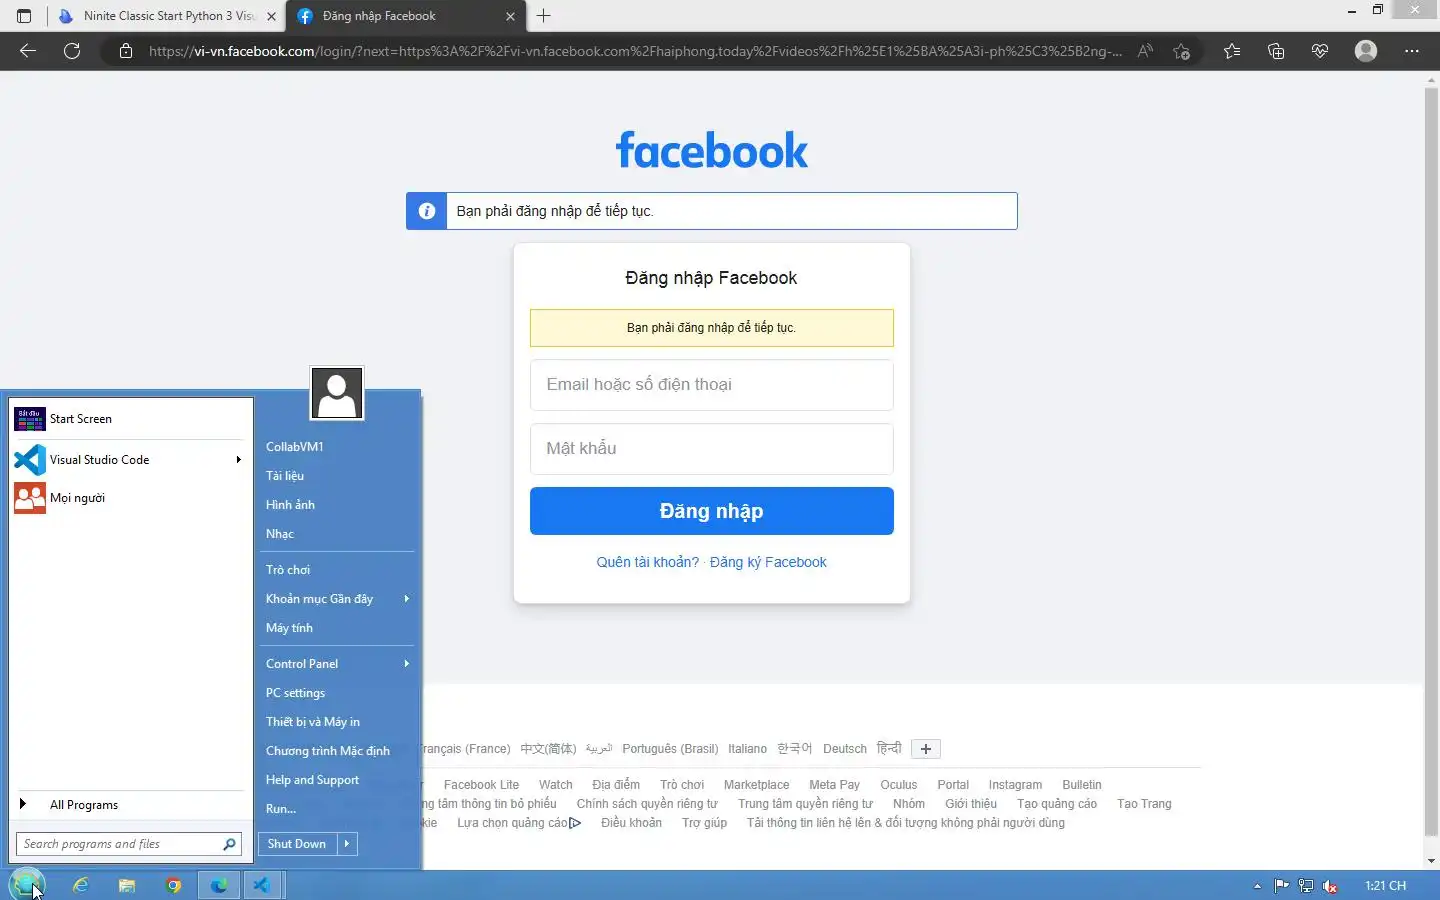Open Shut Down options arrow
The width and height of the screenshot is (1440, 900).
tap(347, 844)
